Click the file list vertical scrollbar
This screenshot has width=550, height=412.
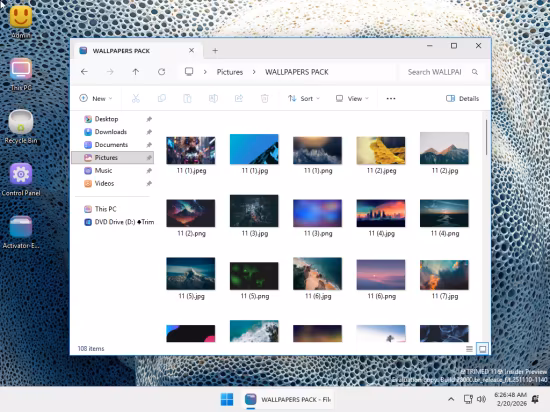[x=487, y=137]
